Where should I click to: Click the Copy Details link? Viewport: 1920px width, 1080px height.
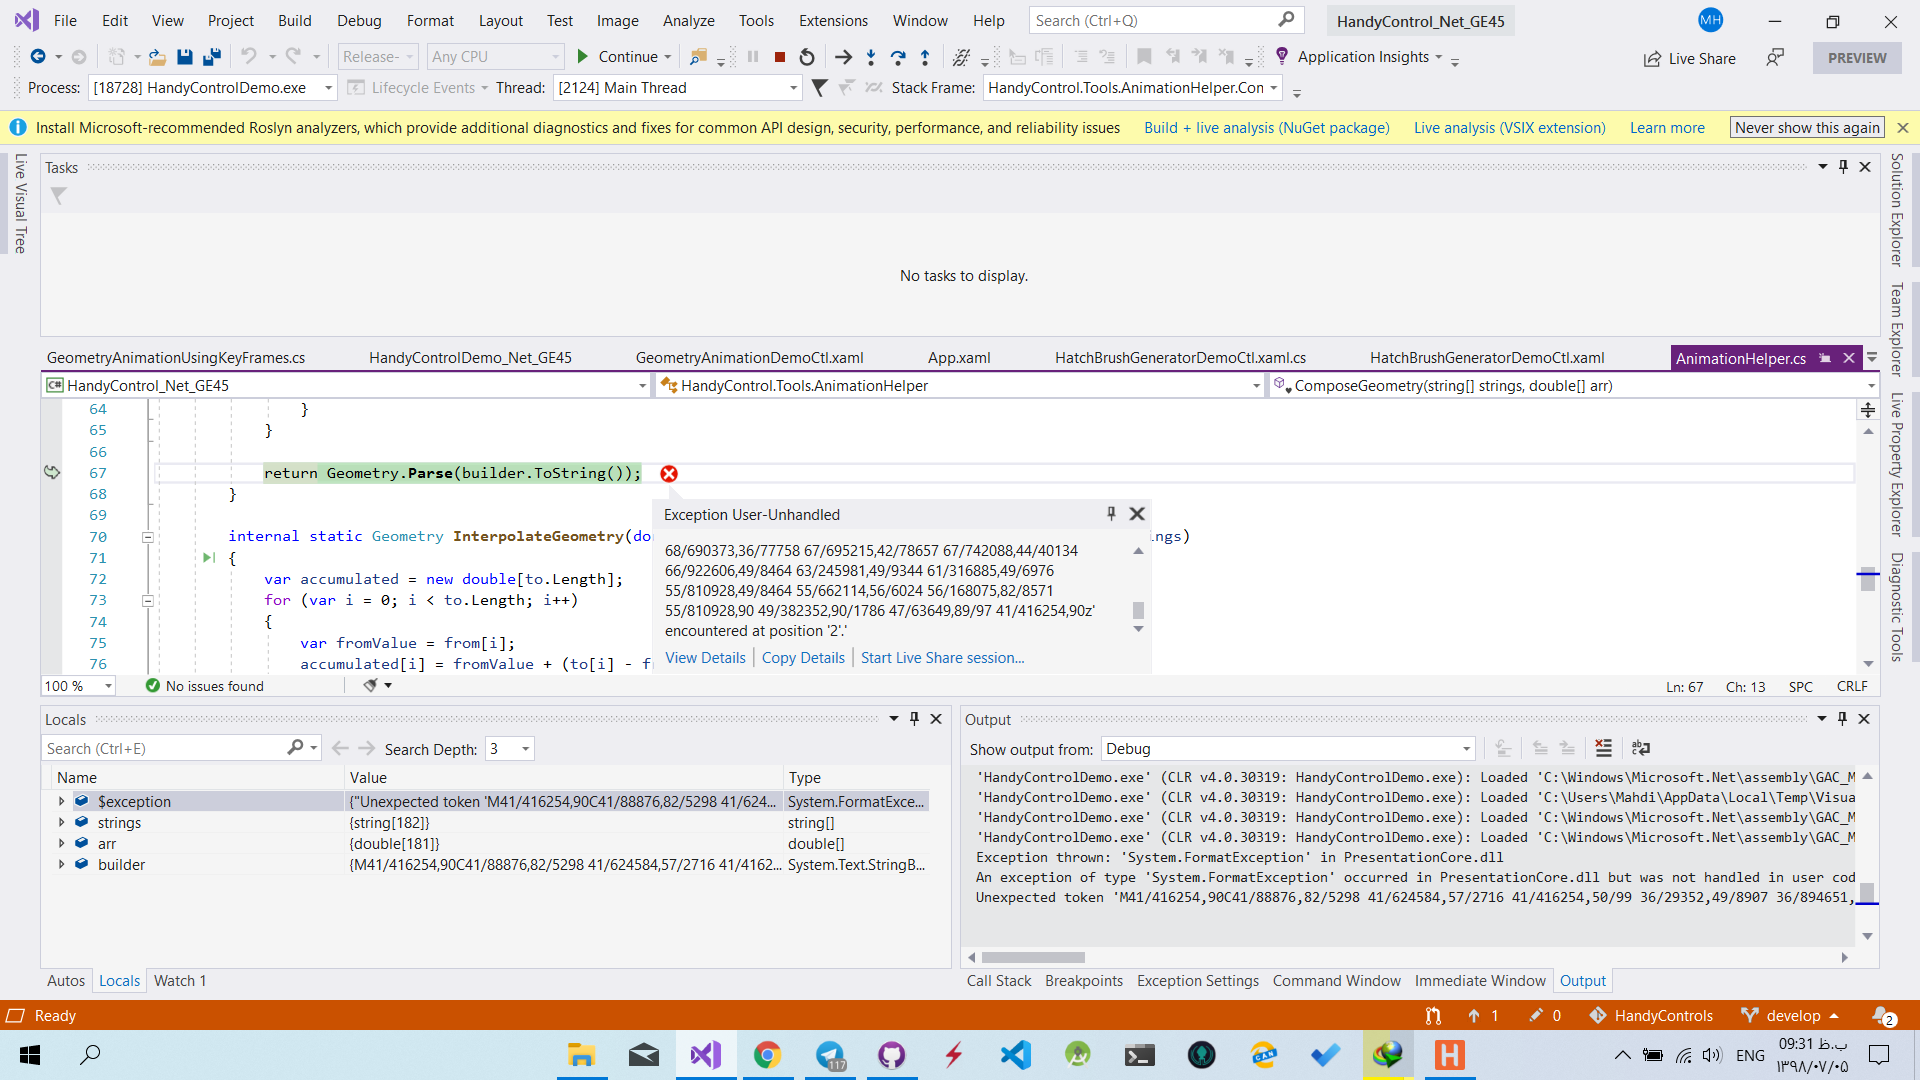(803, 658)
